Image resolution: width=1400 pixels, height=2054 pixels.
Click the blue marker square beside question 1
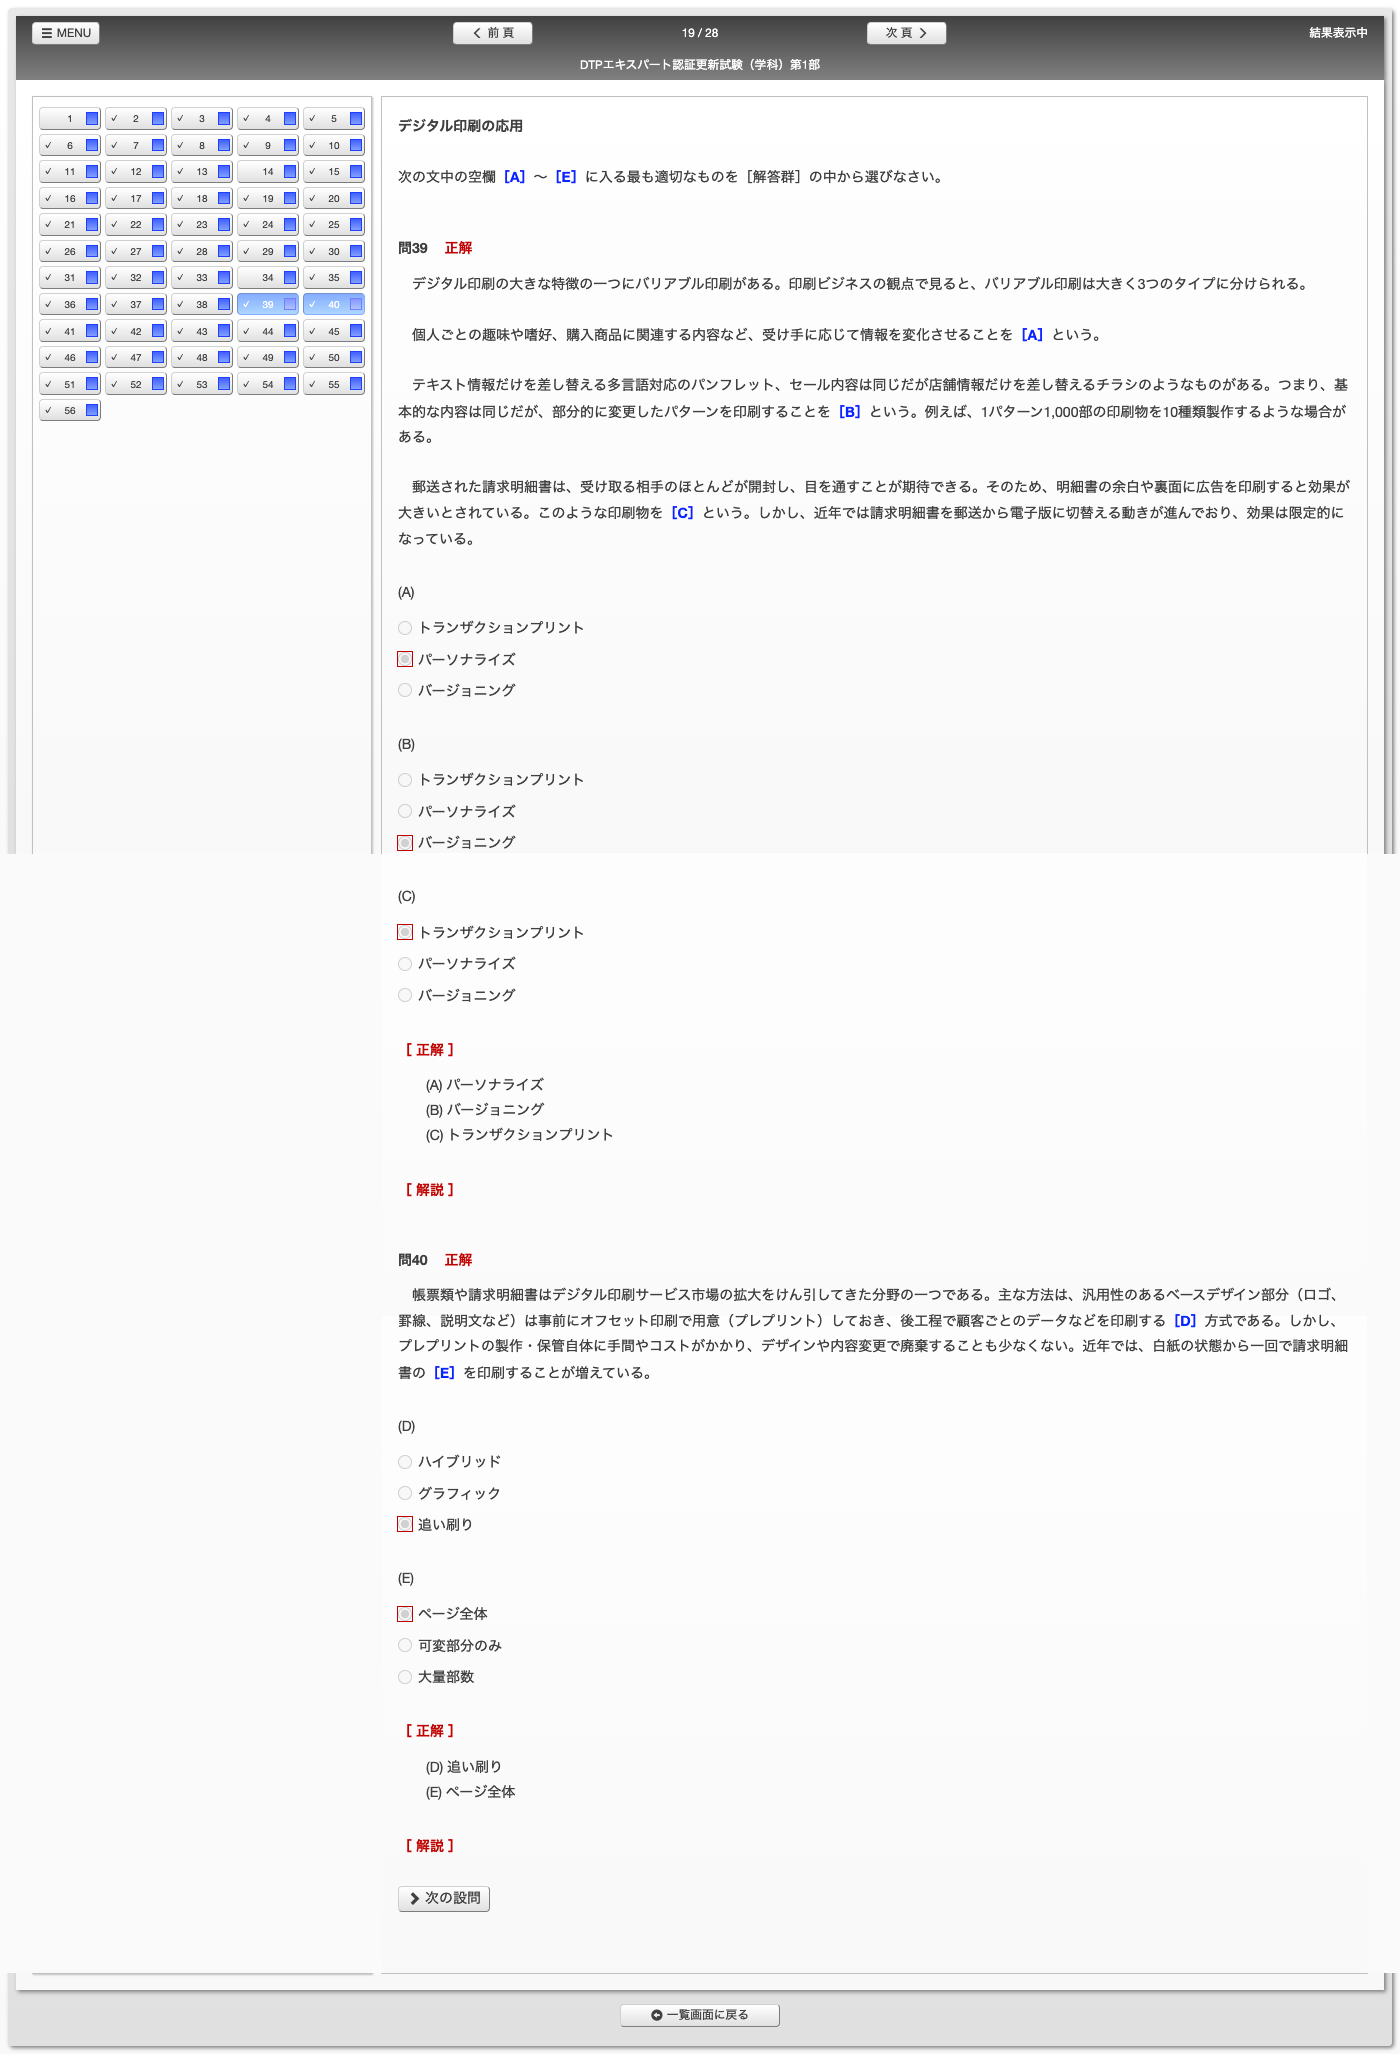(x=92, y=119)
